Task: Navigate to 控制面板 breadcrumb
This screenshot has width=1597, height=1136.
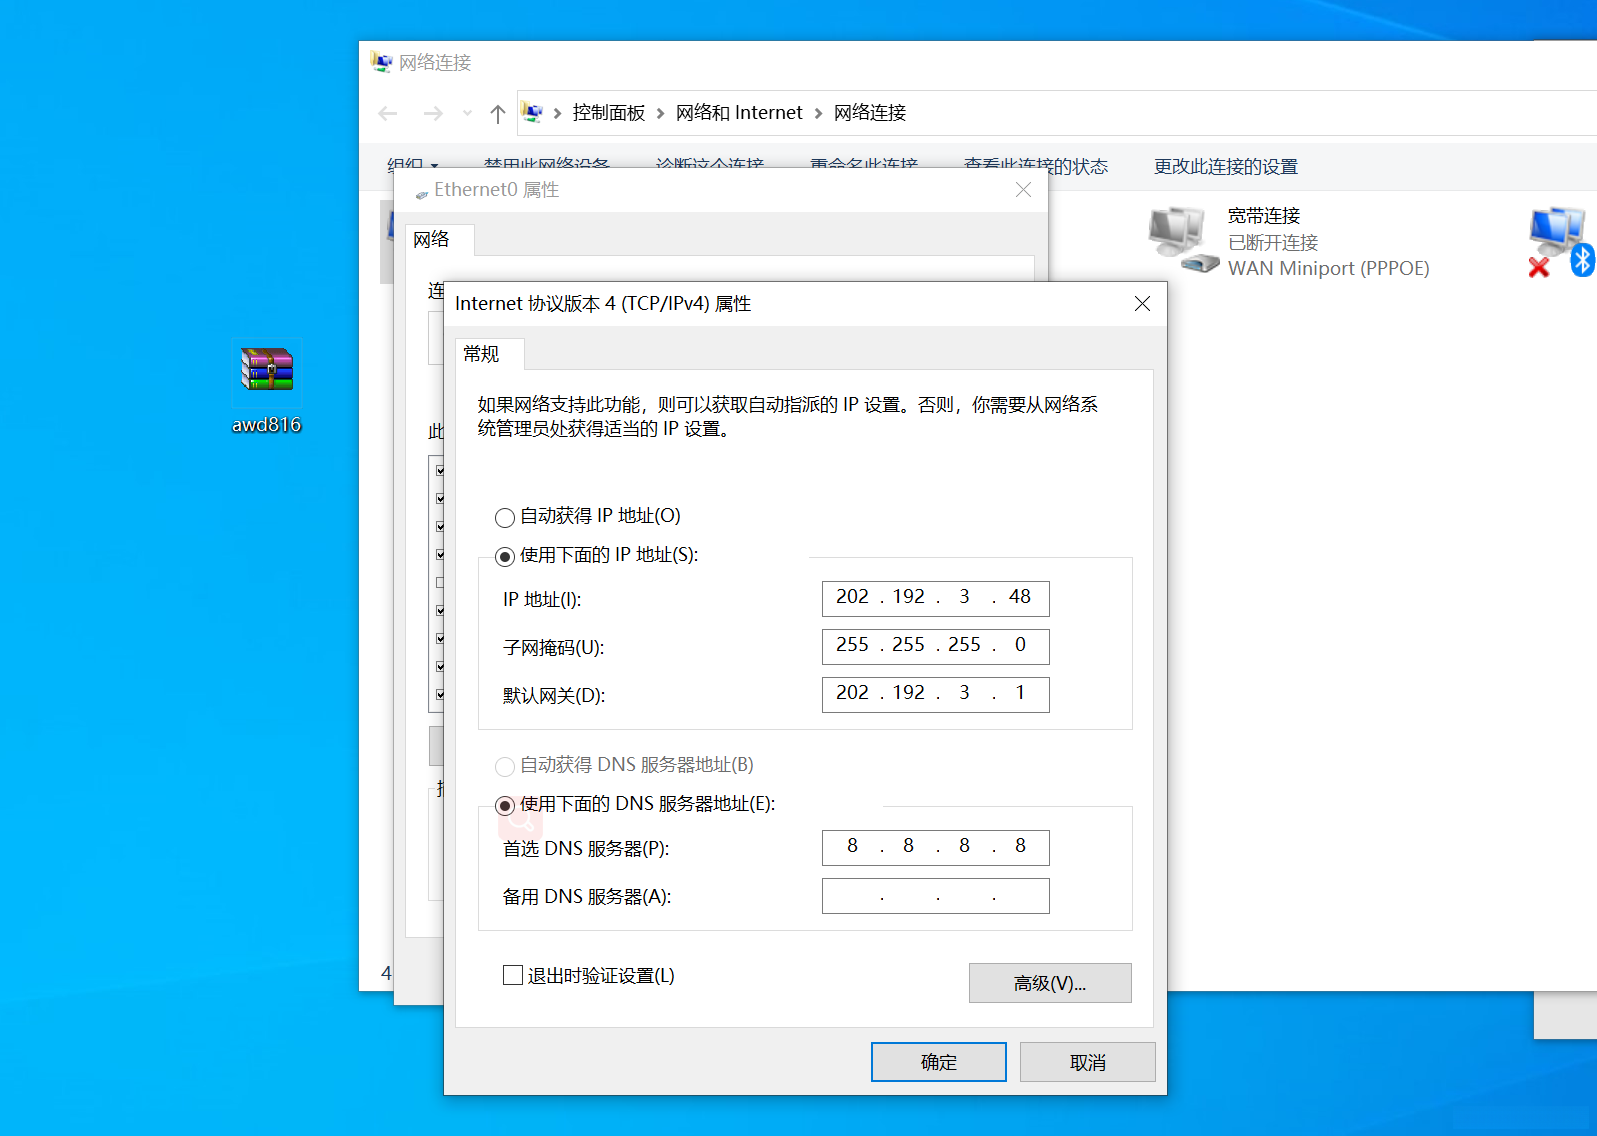Action: [609, 113]
